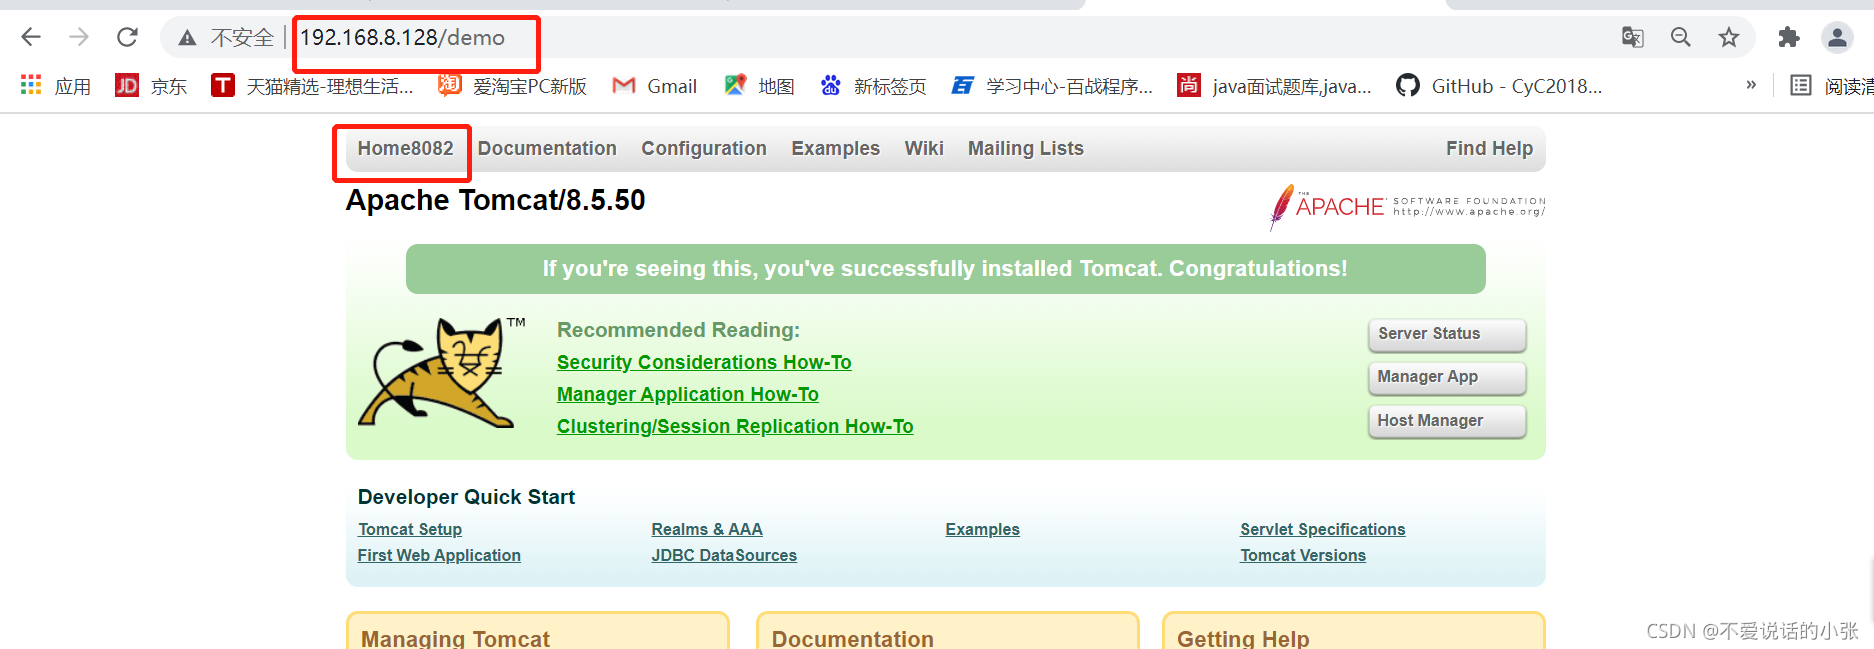Click the Server Status button
1874x649 pixels.
1447,335
